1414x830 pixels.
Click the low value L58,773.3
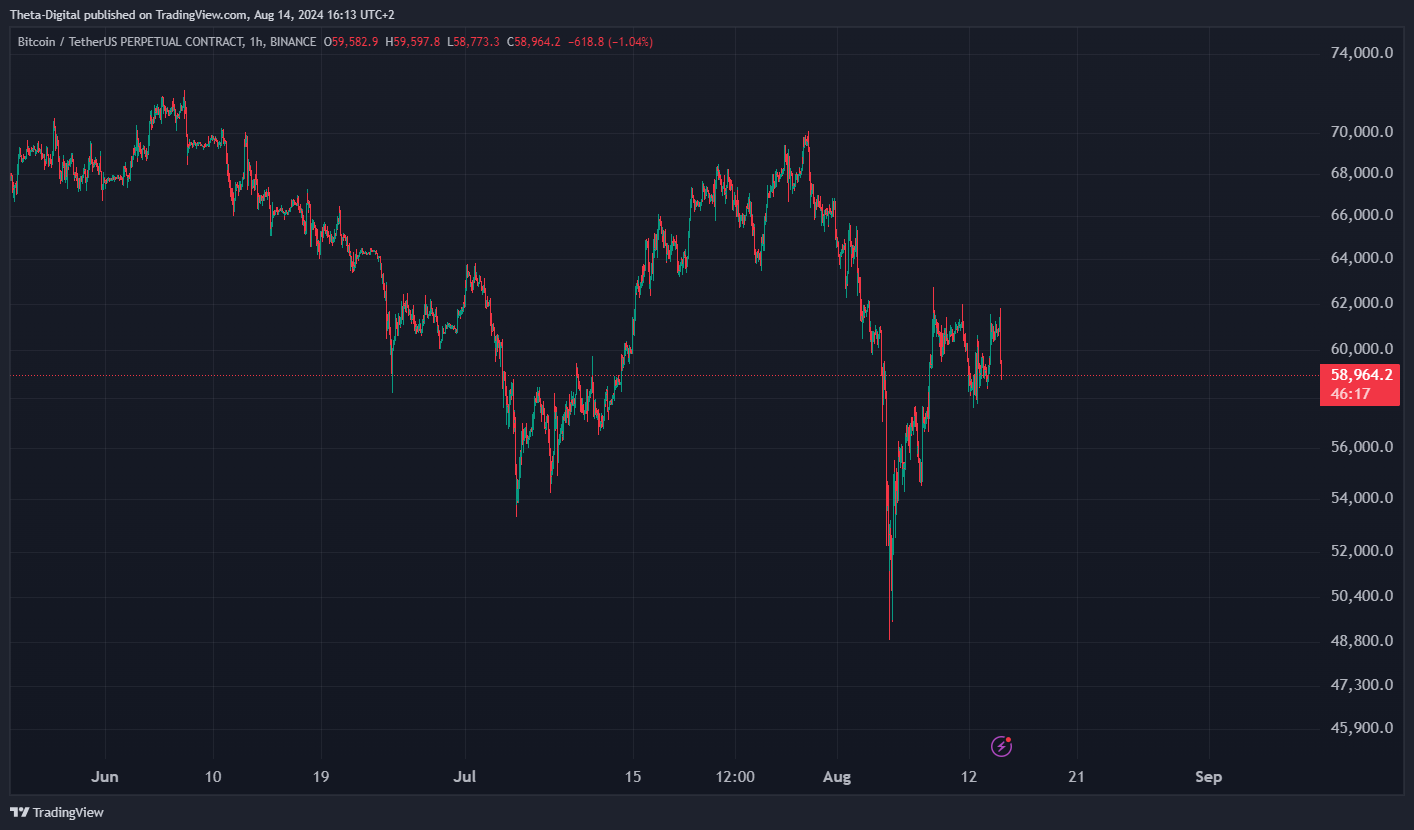[473, 42]
